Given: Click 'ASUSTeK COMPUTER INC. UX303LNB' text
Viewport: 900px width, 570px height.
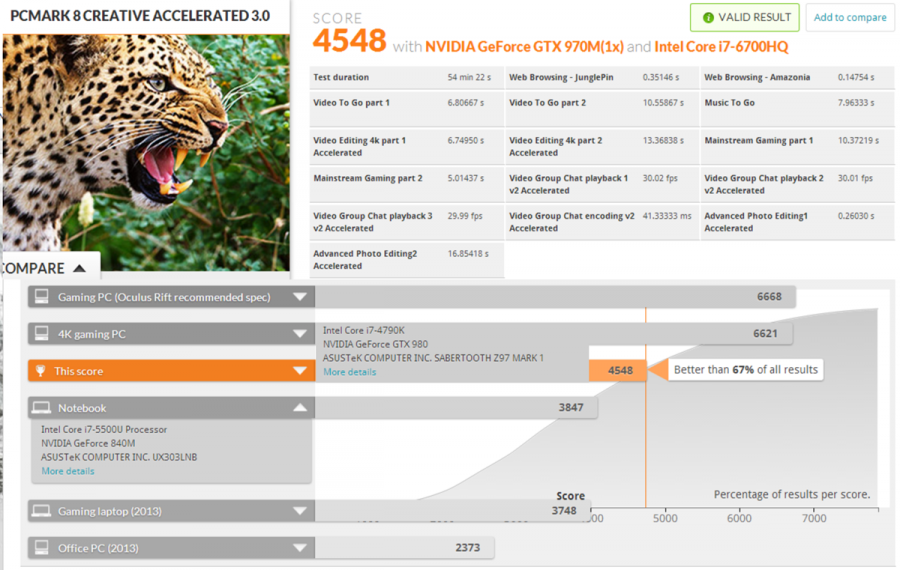Looking at the screenshot, I should coord(119,457).
